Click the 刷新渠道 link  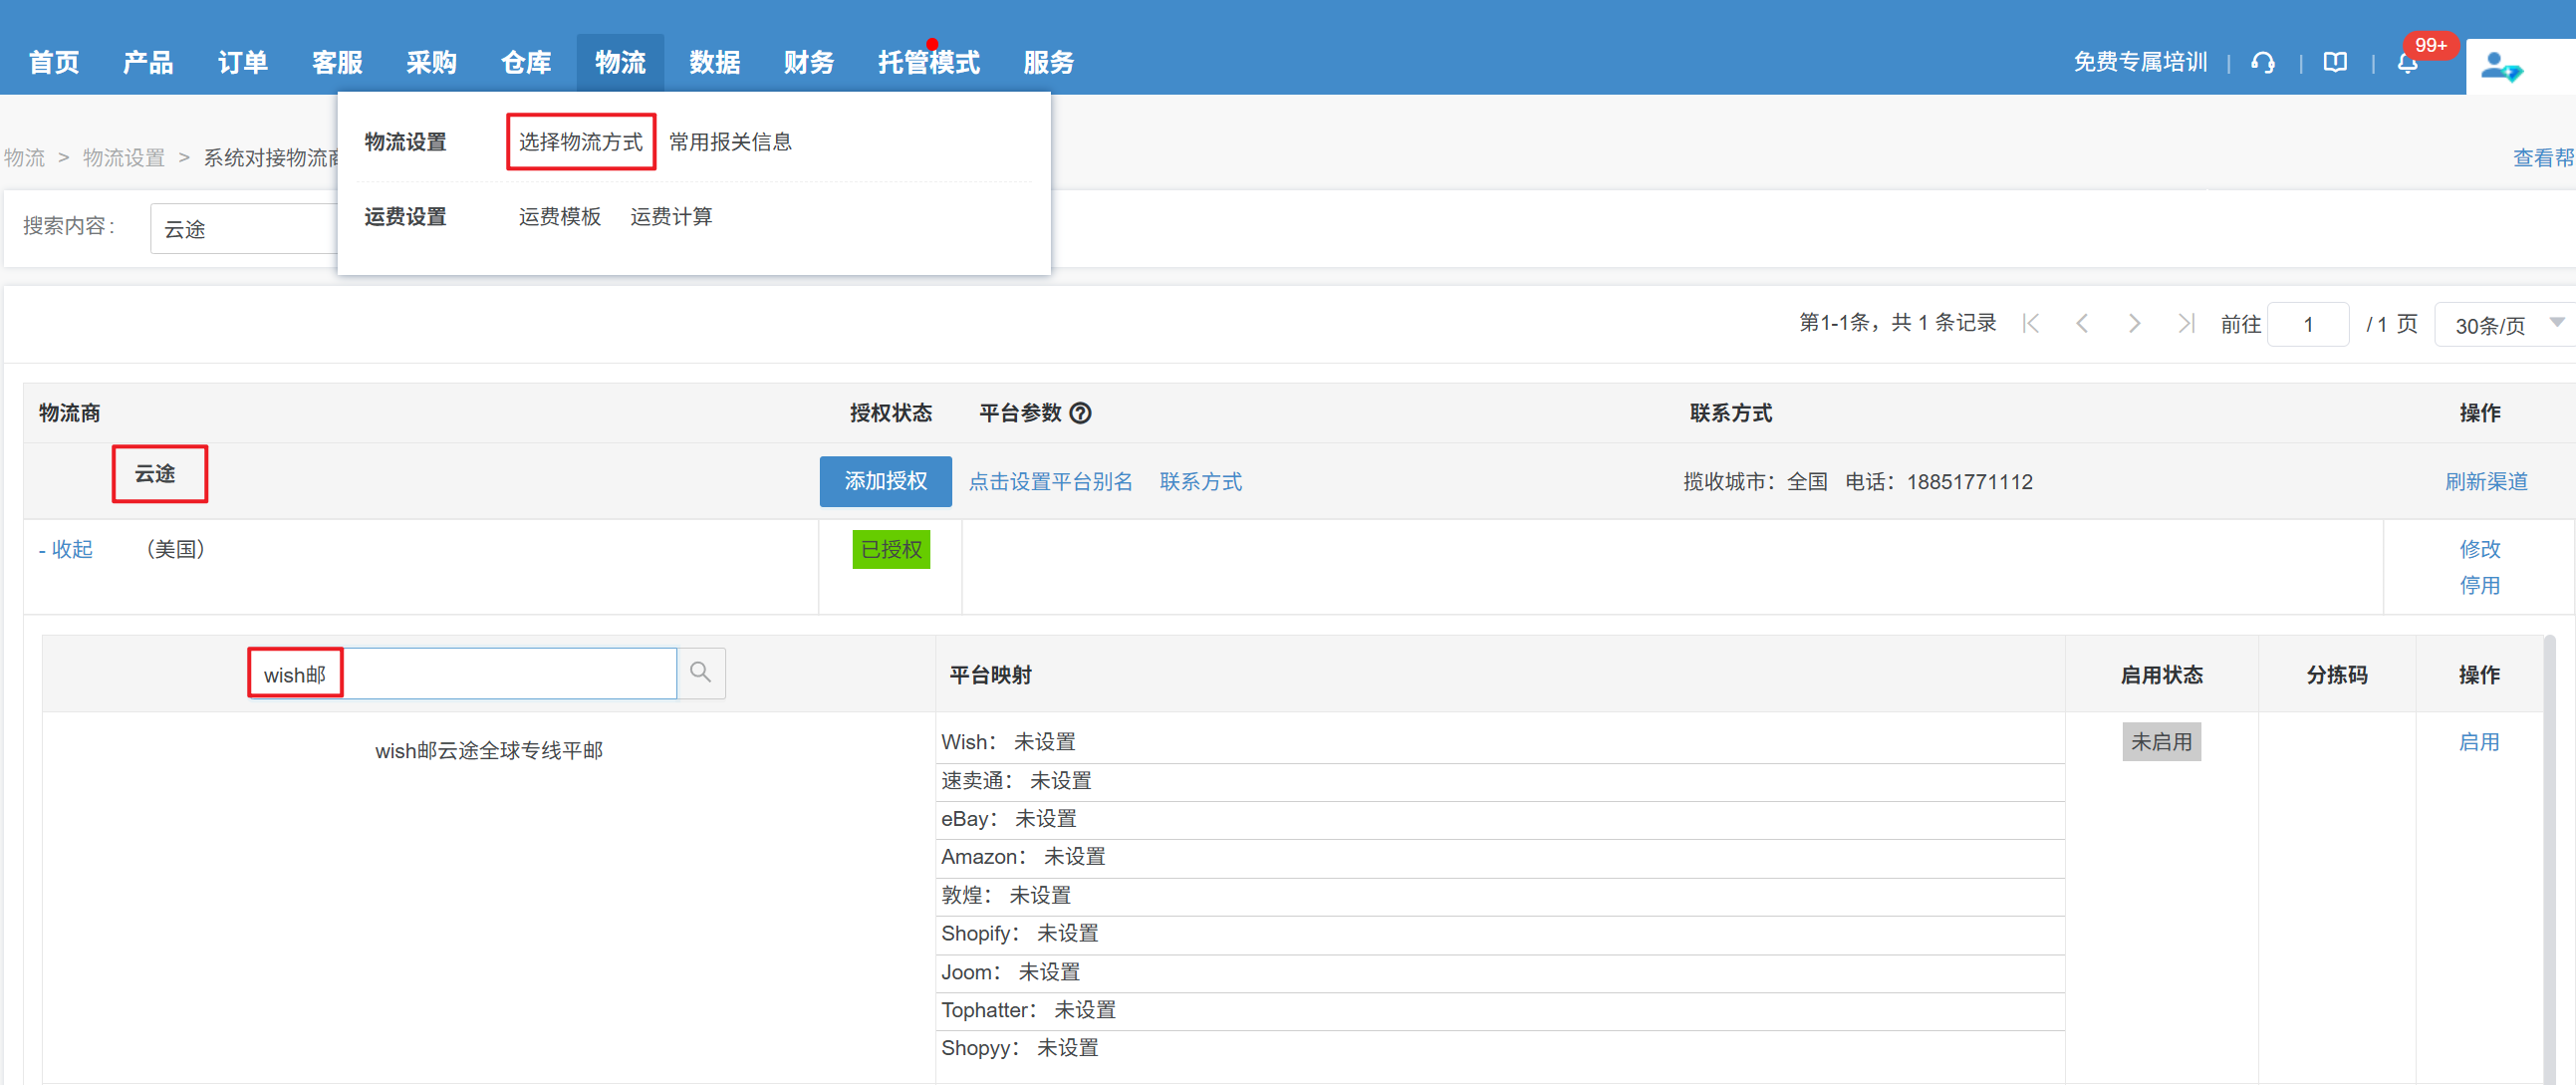[x=2486, y=481]
